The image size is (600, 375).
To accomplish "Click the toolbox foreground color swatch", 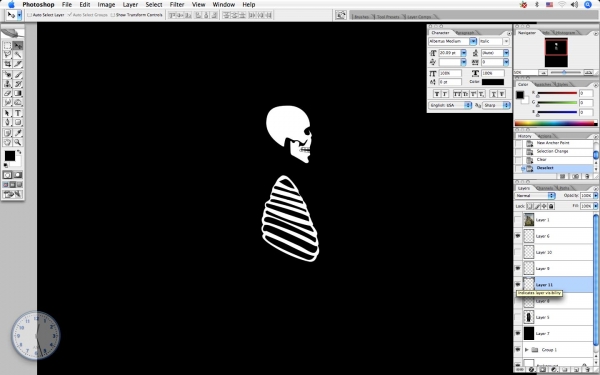I will 10,156.
